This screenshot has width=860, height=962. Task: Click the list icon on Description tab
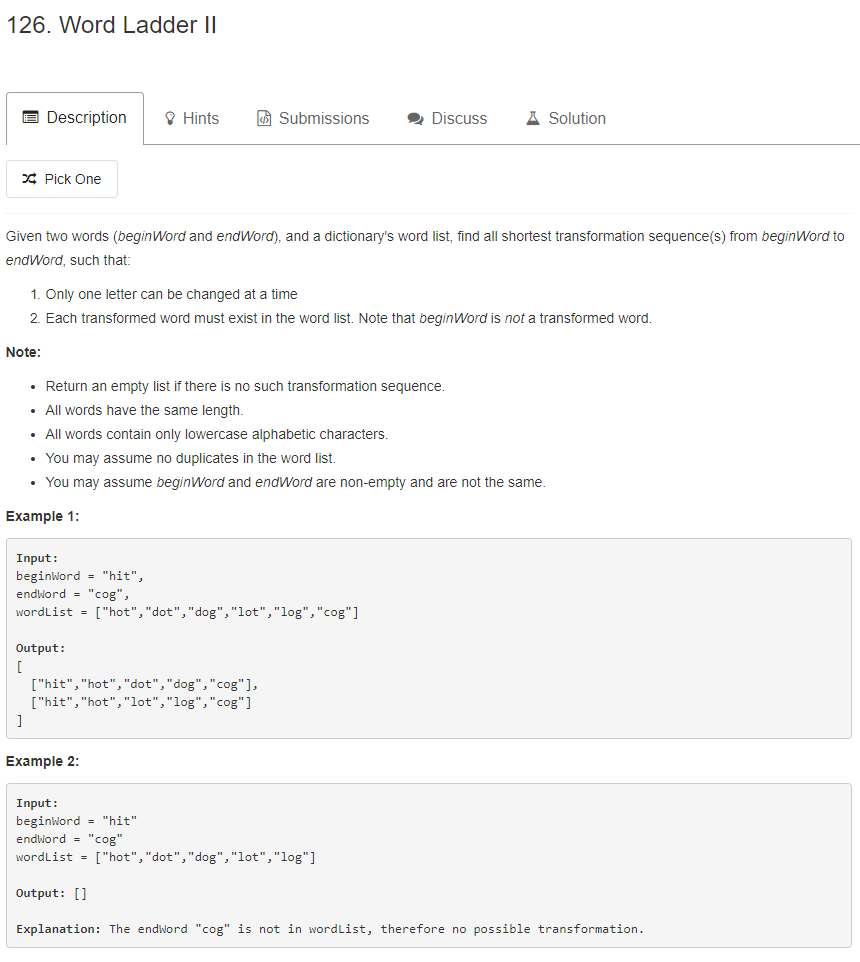30,118
